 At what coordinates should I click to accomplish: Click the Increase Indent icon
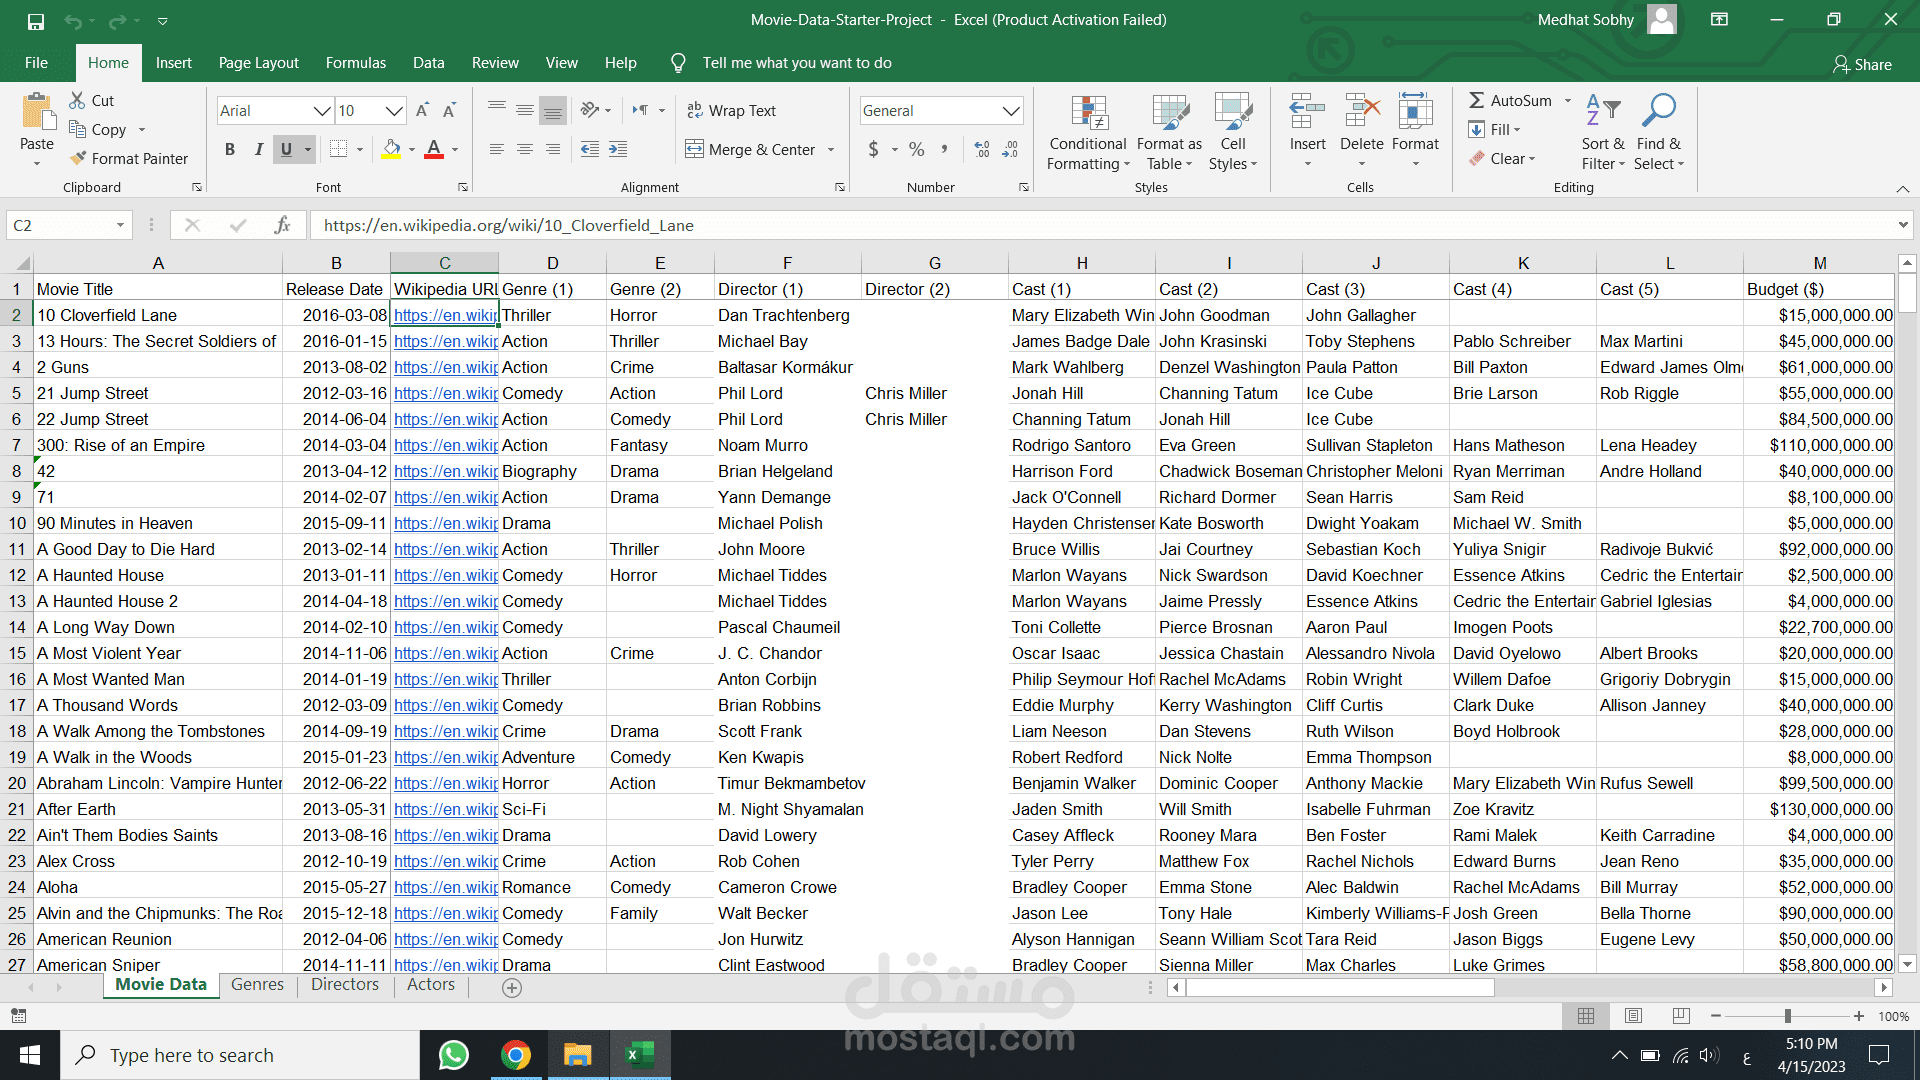(618, 149)
